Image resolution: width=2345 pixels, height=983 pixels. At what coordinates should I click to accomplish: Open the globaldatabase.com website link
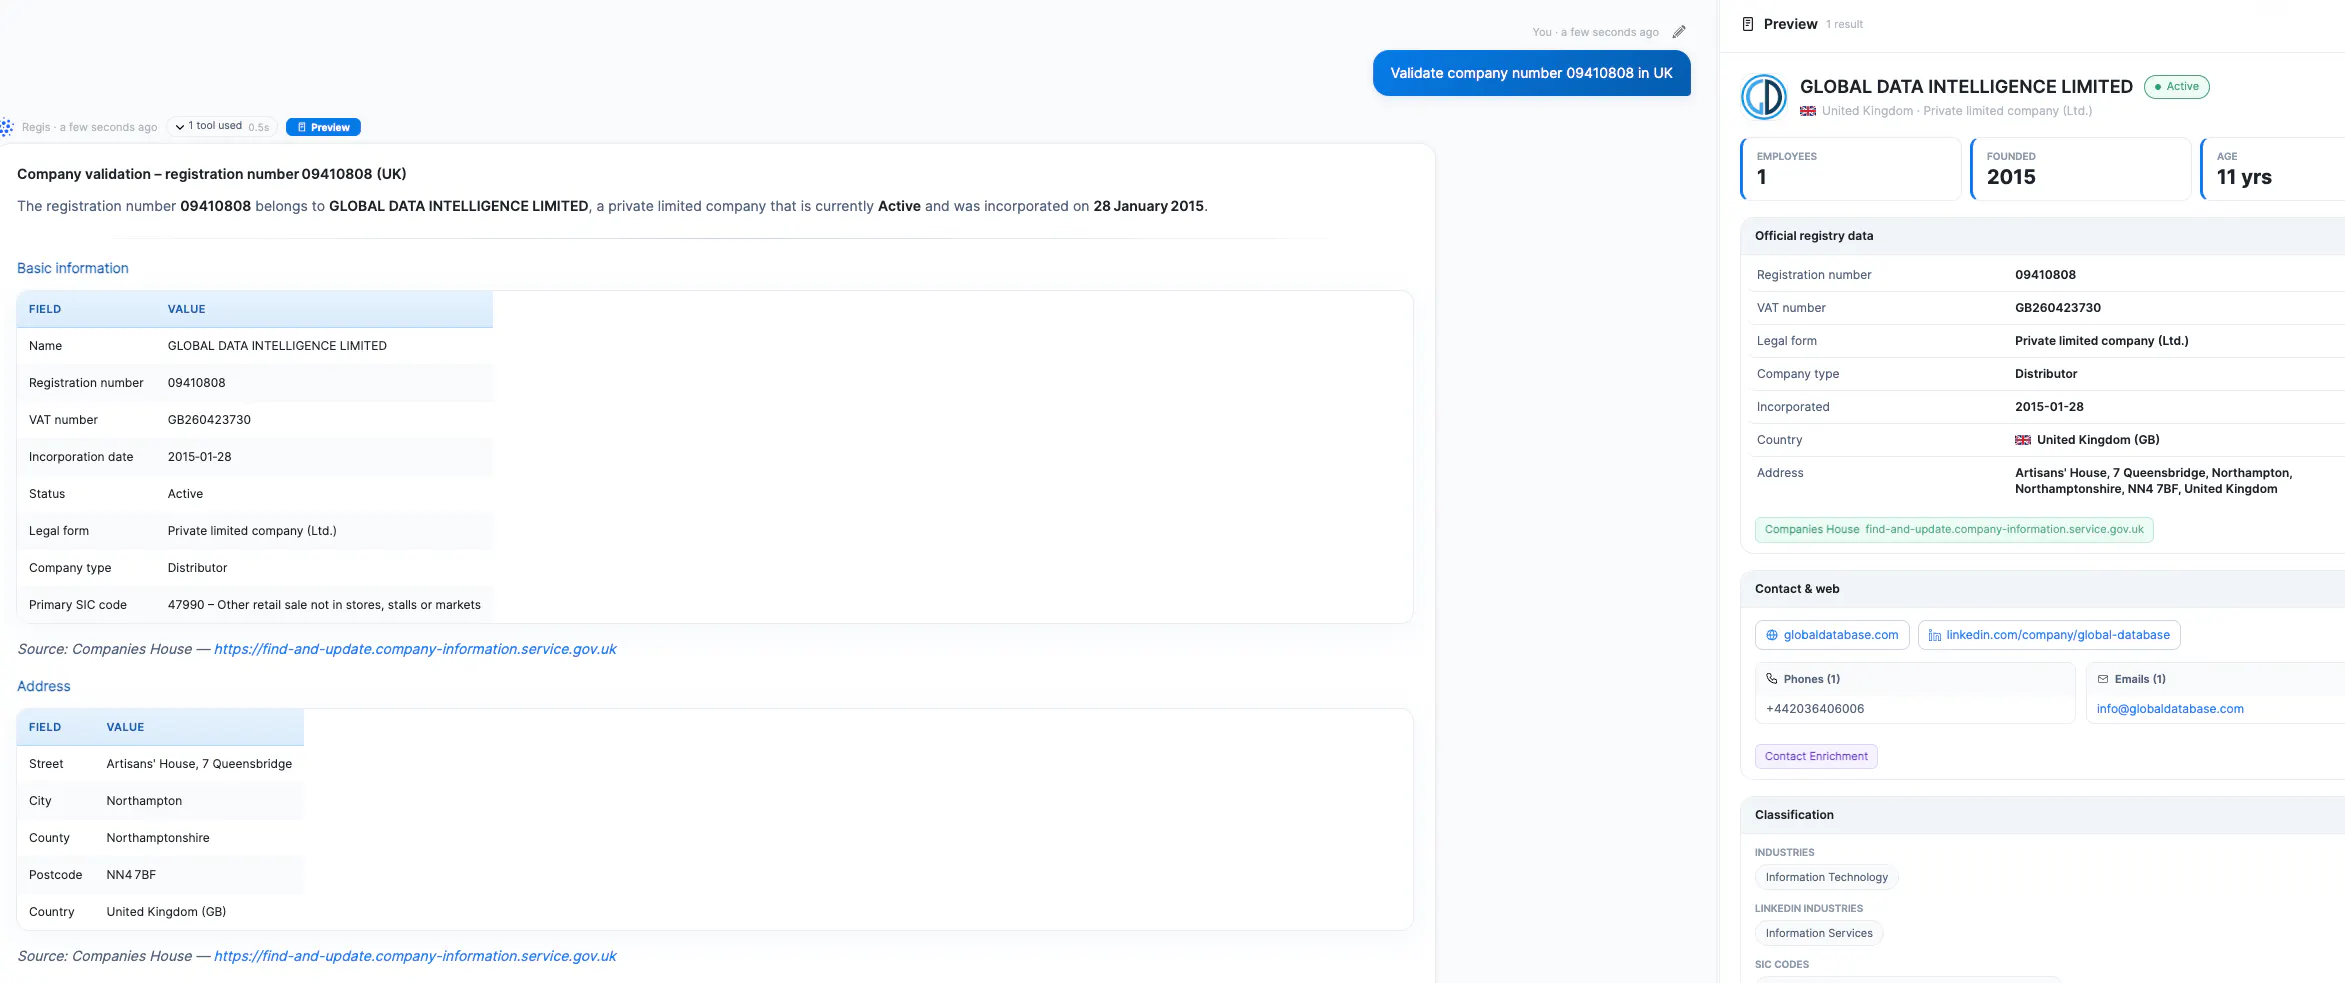tap(1832, 635)
